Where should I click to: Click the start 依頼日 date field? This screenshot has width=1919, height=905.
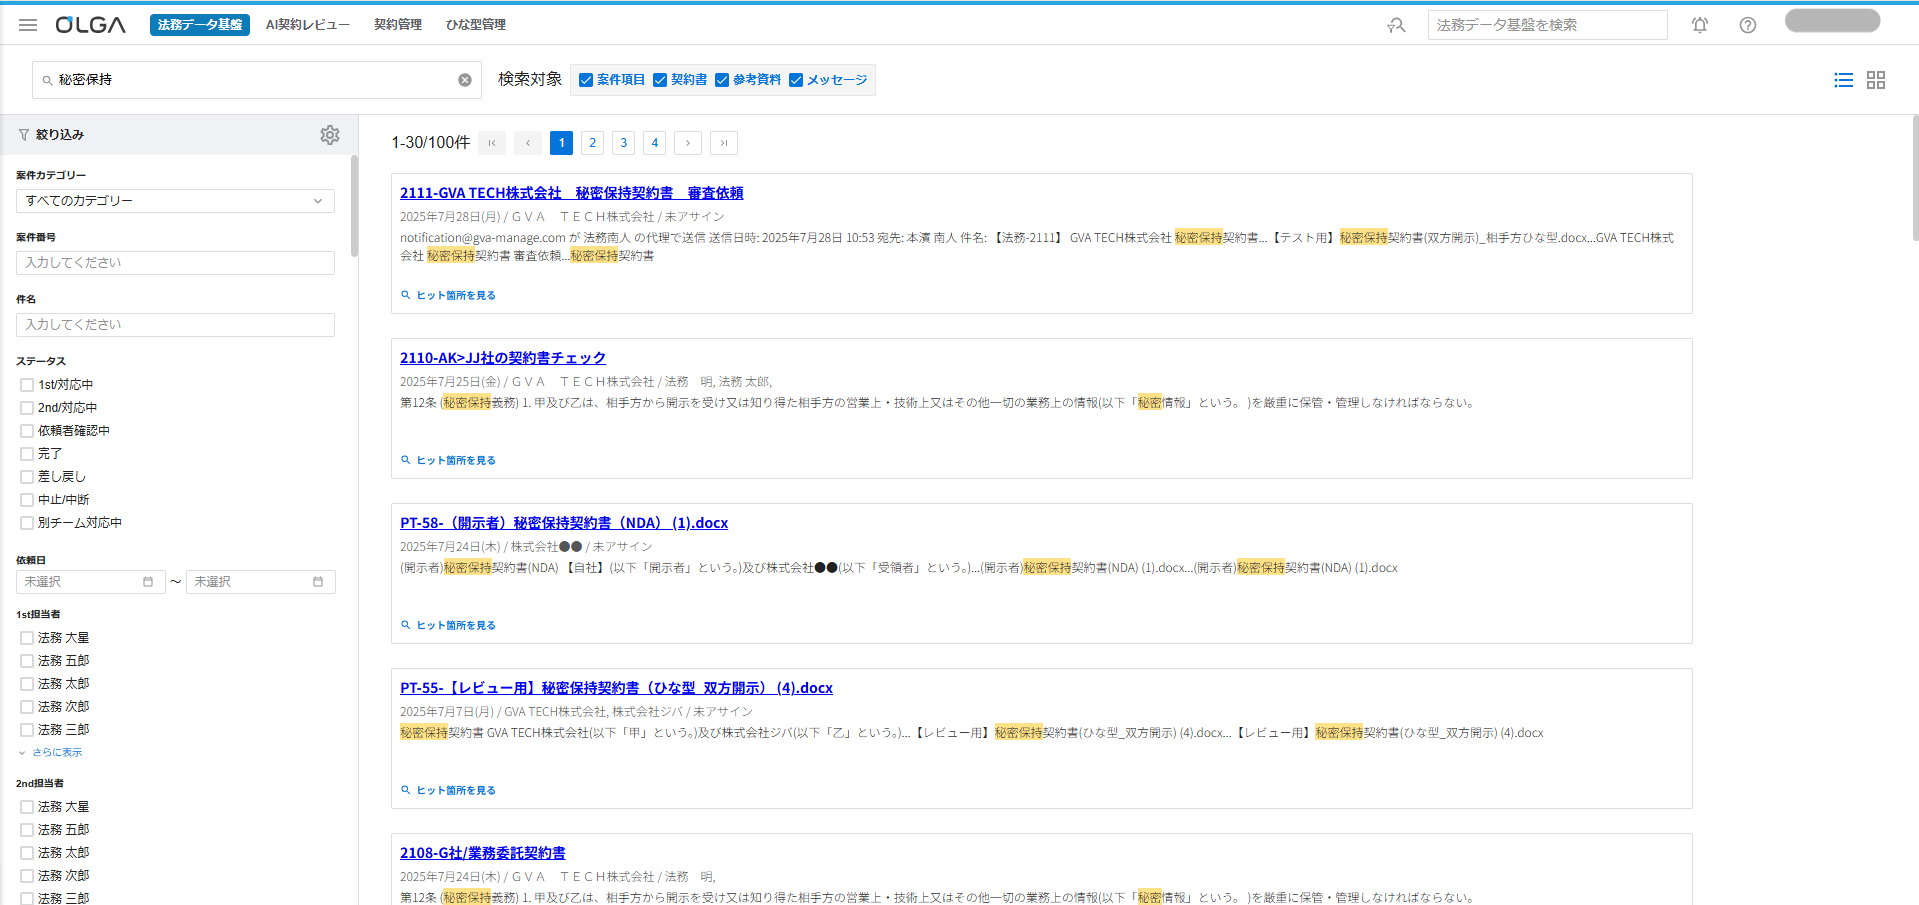point(91,582)
